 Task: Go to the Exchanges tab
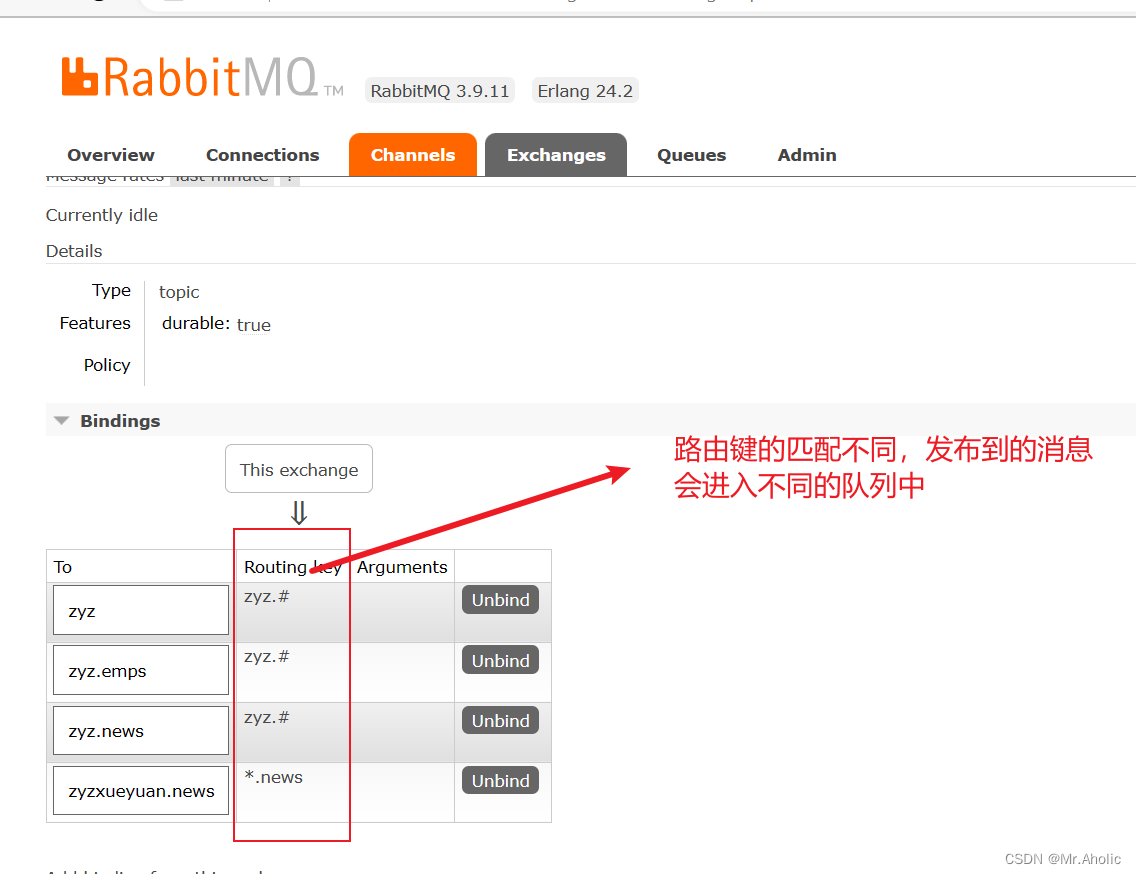click(x=556, y=155)
